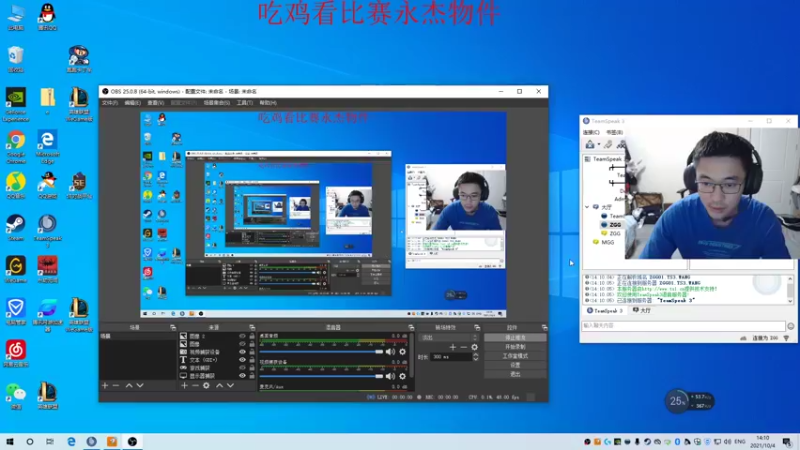Click TeamSpeak connect toolbar icon

tap(590, 145)
